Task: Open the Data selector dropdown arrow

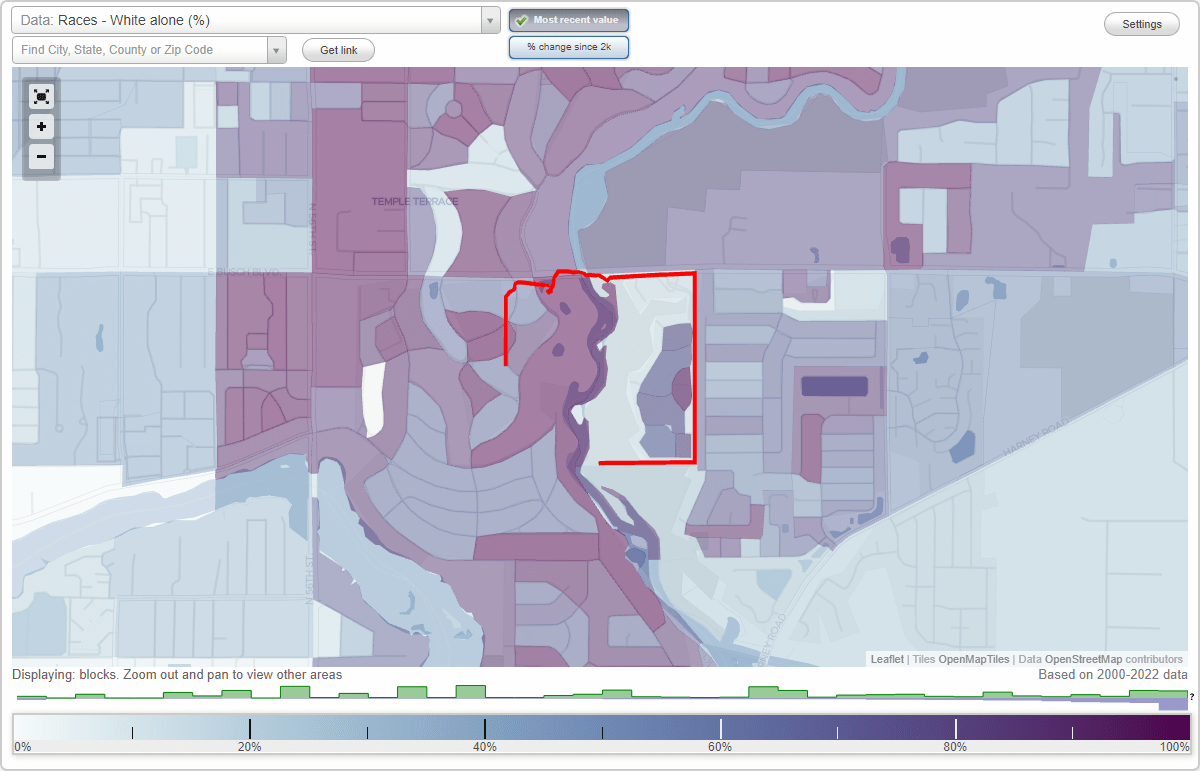Action: [490, 20]
